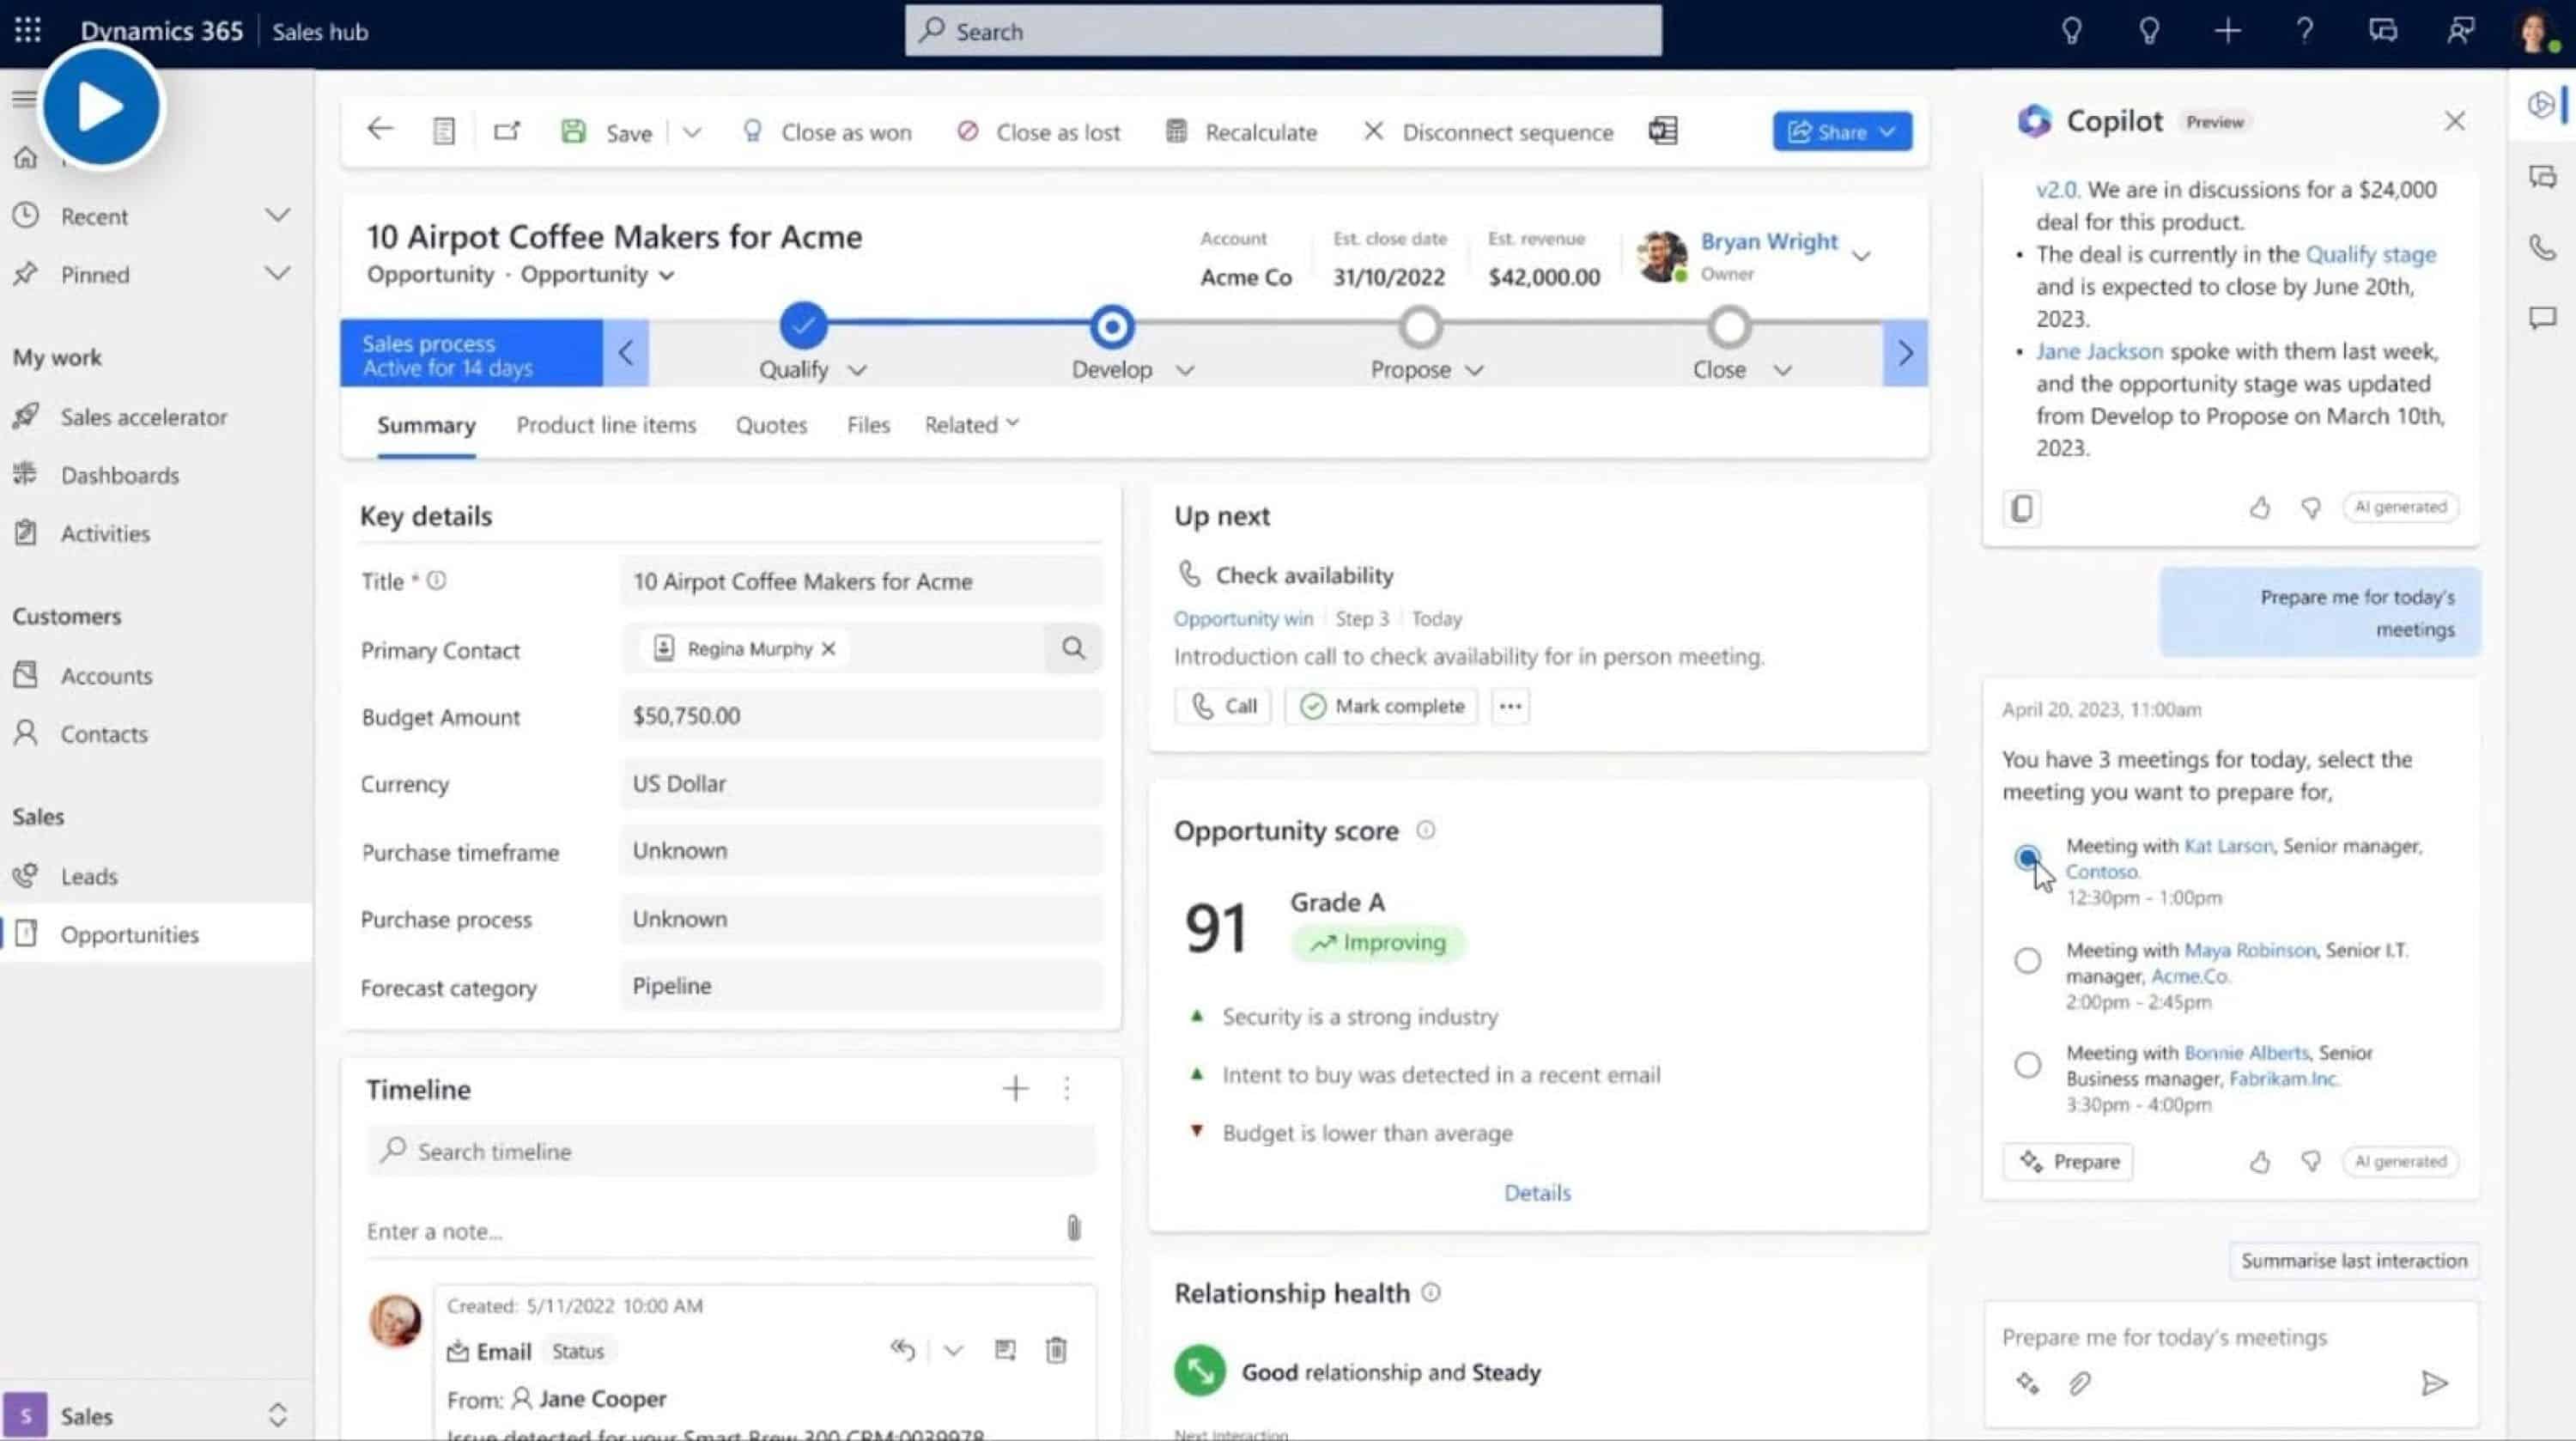Delete the timeline email with trash icon

[x=1056, y=1350]
